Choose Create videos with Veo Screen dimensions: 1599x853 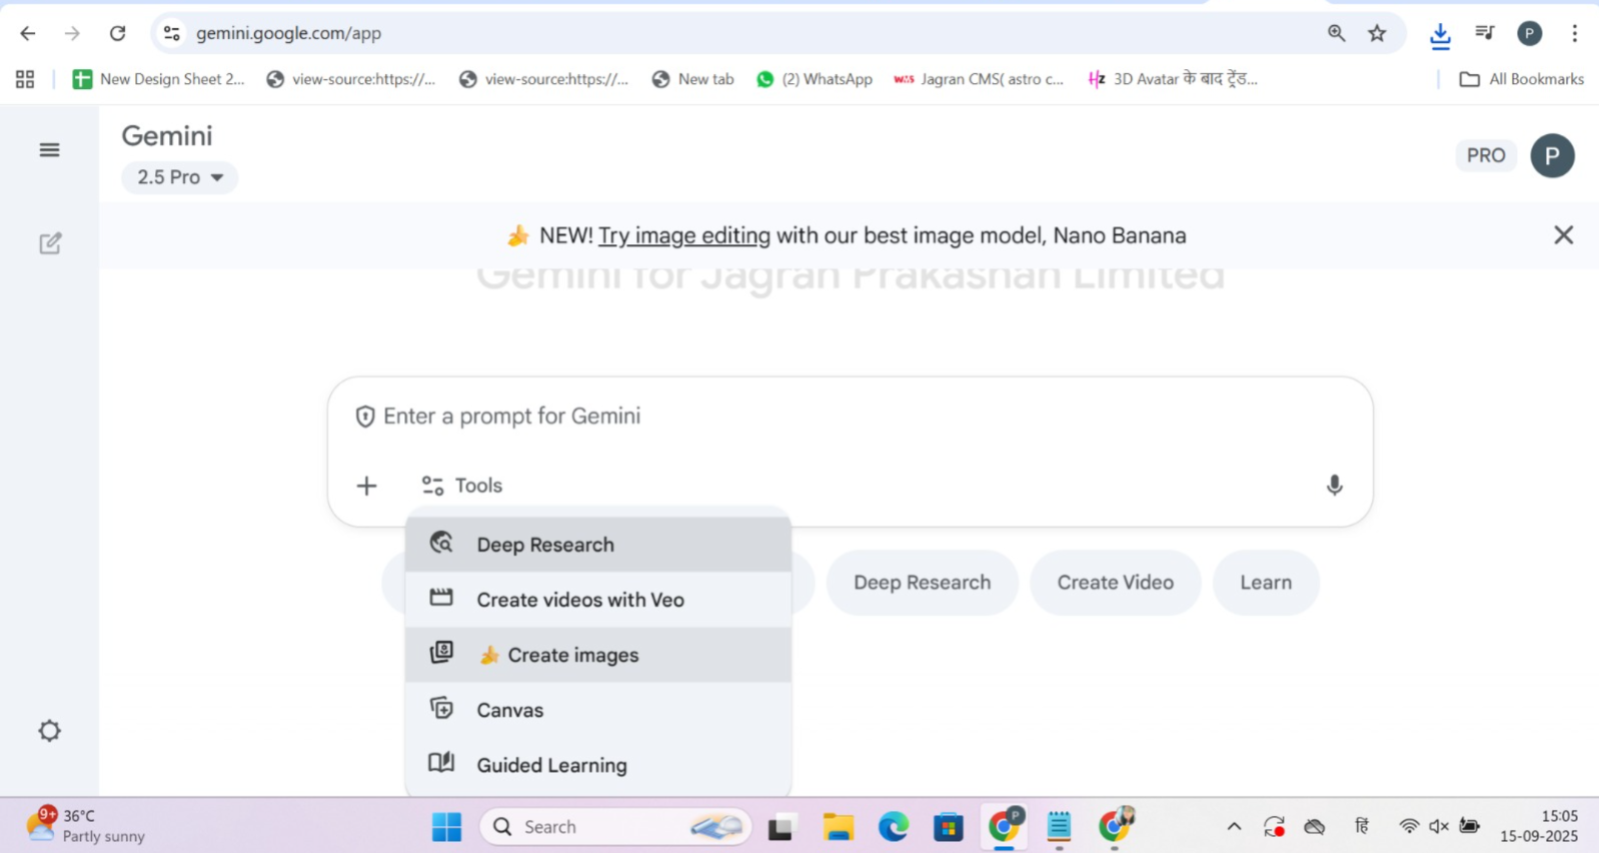pos(580,600)
